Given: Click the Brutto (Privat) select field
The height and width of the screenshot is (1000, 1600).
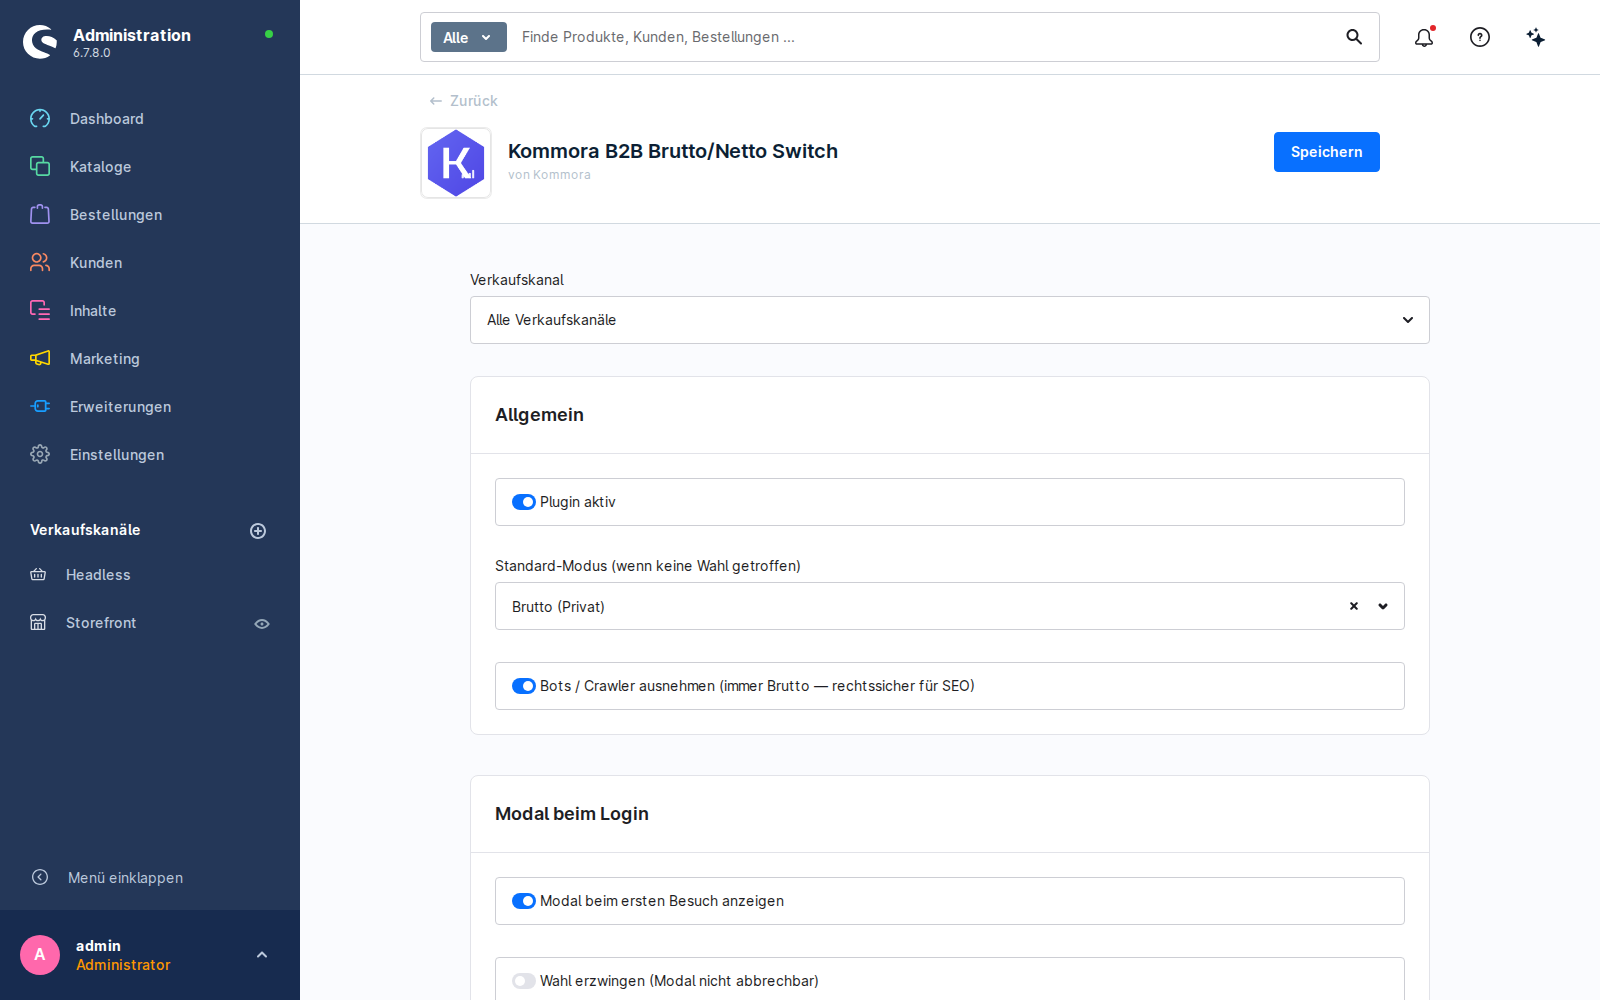Looking at the screenshot, I should [x=950, y=606].
